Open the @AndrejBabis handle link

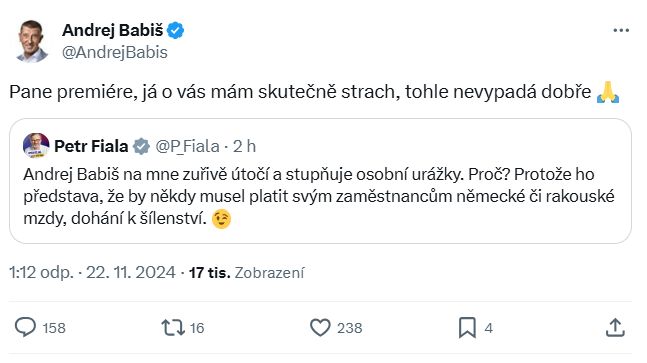coord(115,52)
